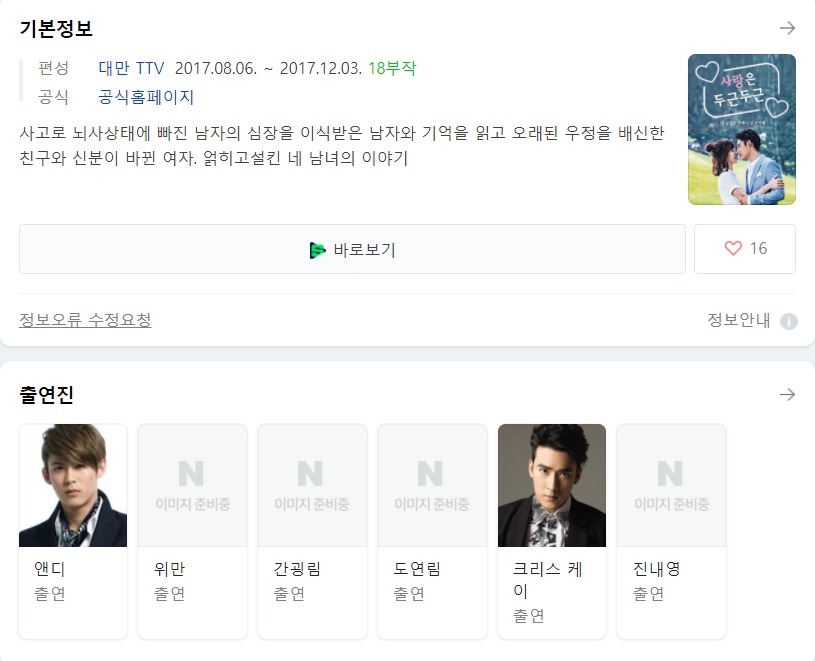Click the heart like icon with 16

click(733, 248)
